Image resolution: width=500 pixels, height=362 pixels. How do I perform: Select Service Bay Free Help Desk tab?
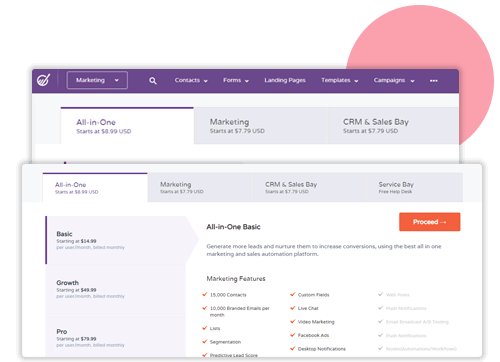click(x=414, y=187)
